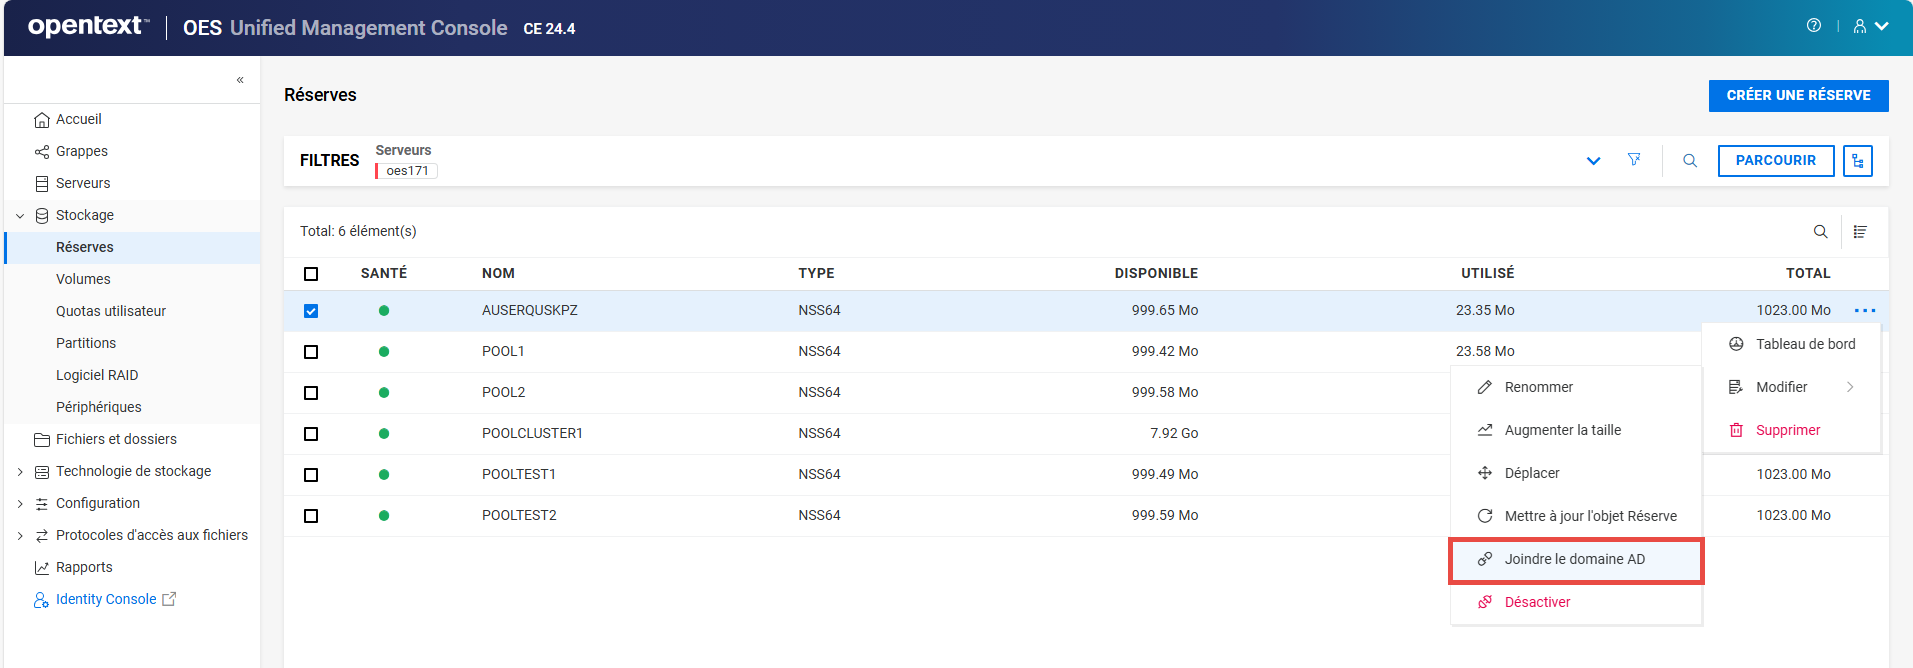Click the search icon in the filters bar
The width and height of the screenshot is (1913, 668).
point(1690,161)
